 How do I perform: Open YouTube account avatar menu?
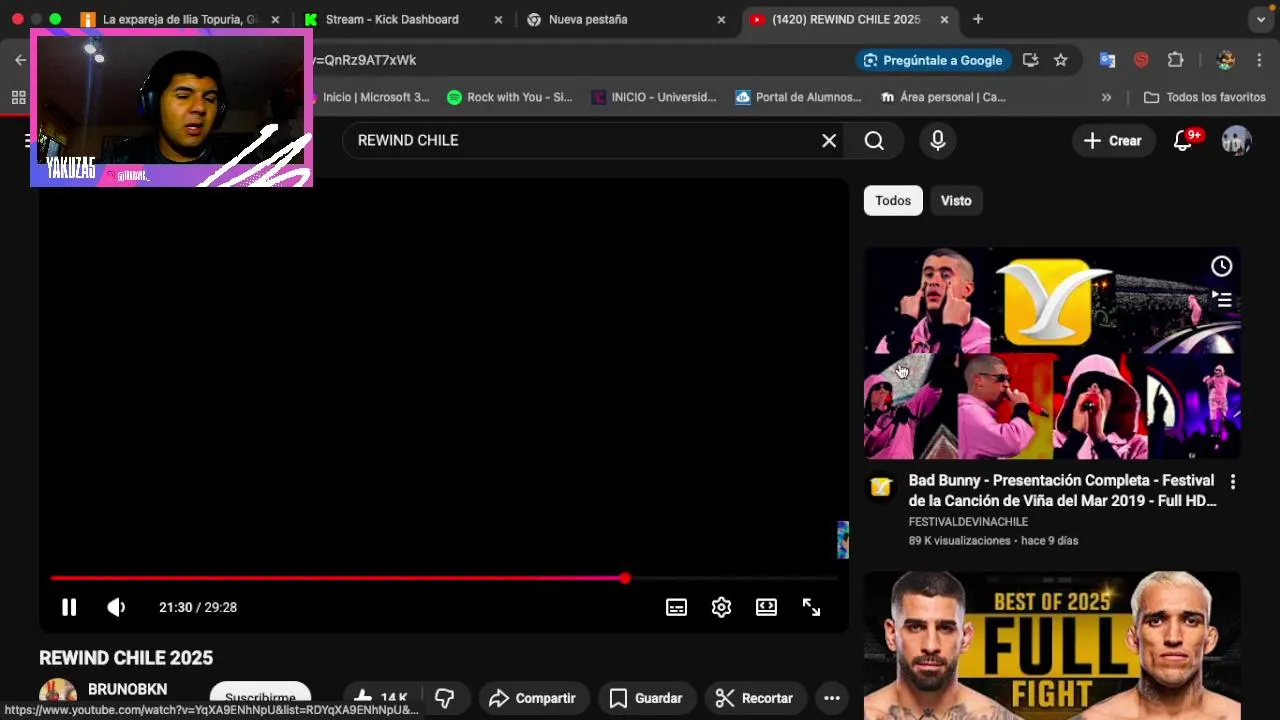pyautogui.click(x=1237, y=141)
